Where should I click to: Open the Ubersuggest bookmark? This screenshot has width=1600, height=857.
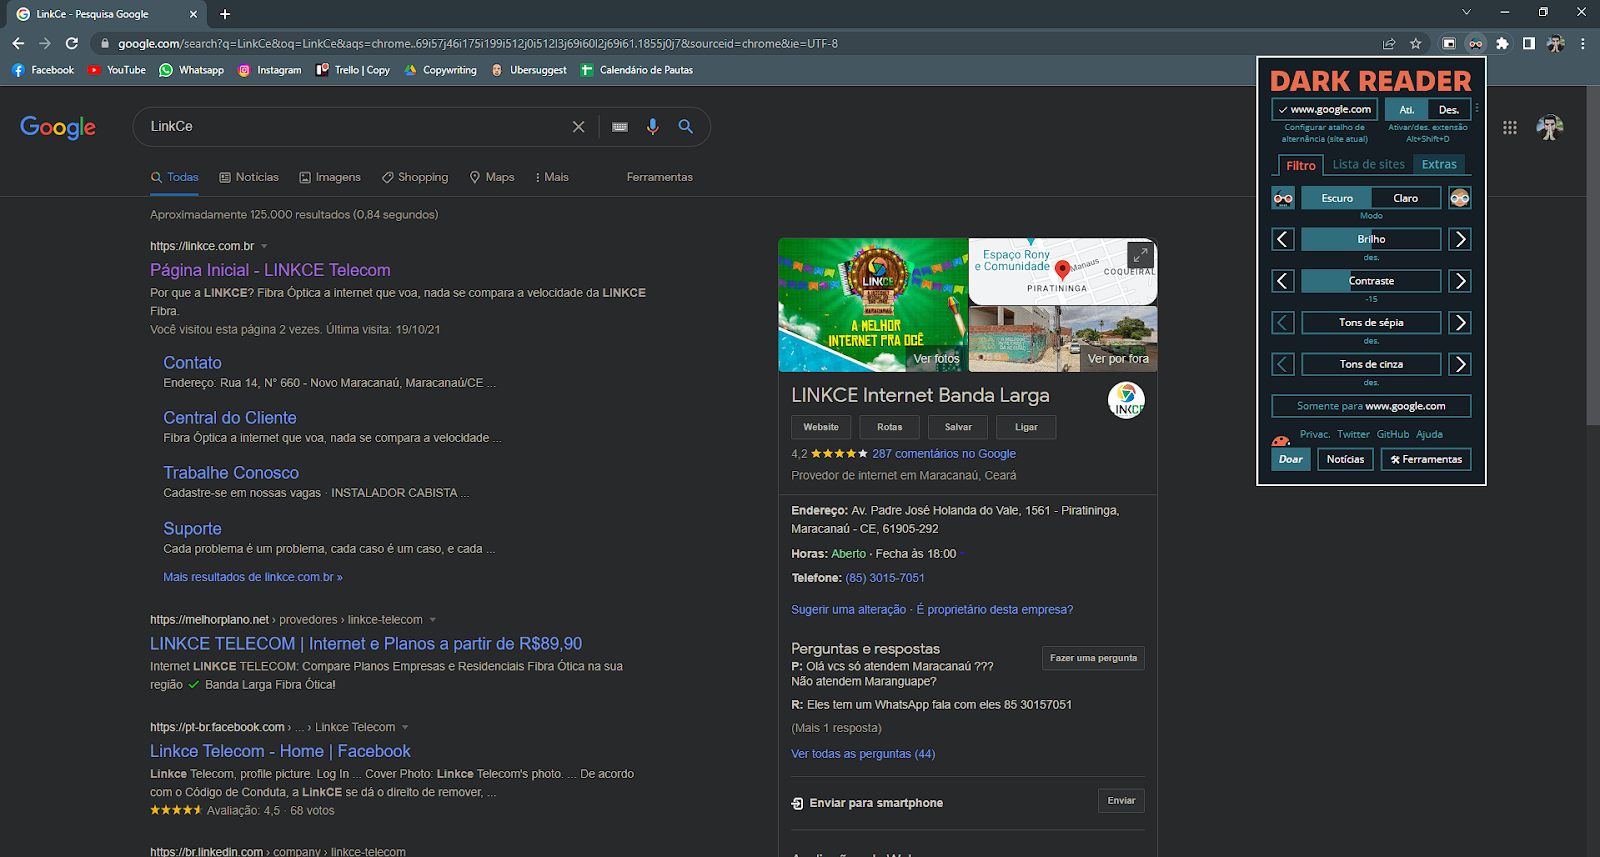tap(529, 70)
